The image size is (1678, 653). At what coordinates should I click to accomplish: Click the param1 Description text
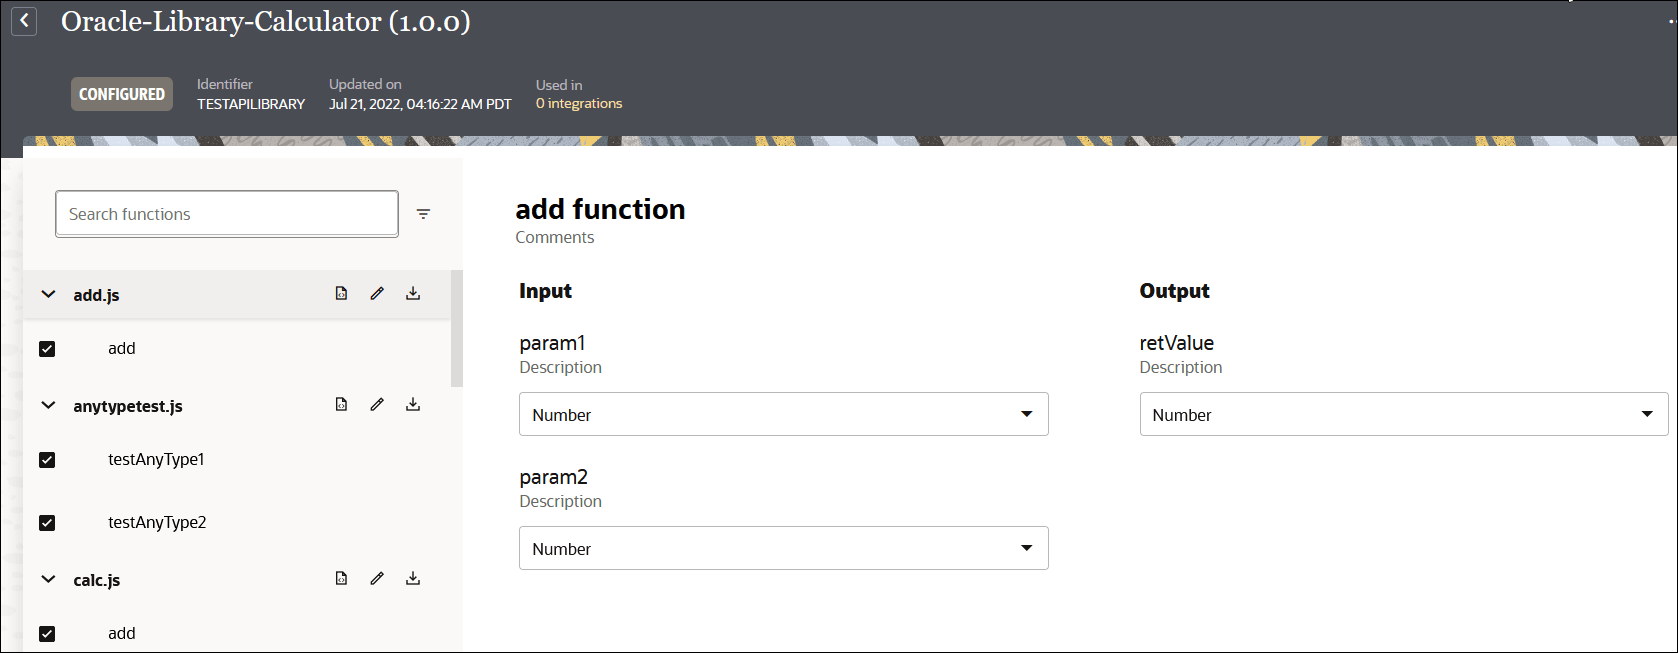click(560, 367)
